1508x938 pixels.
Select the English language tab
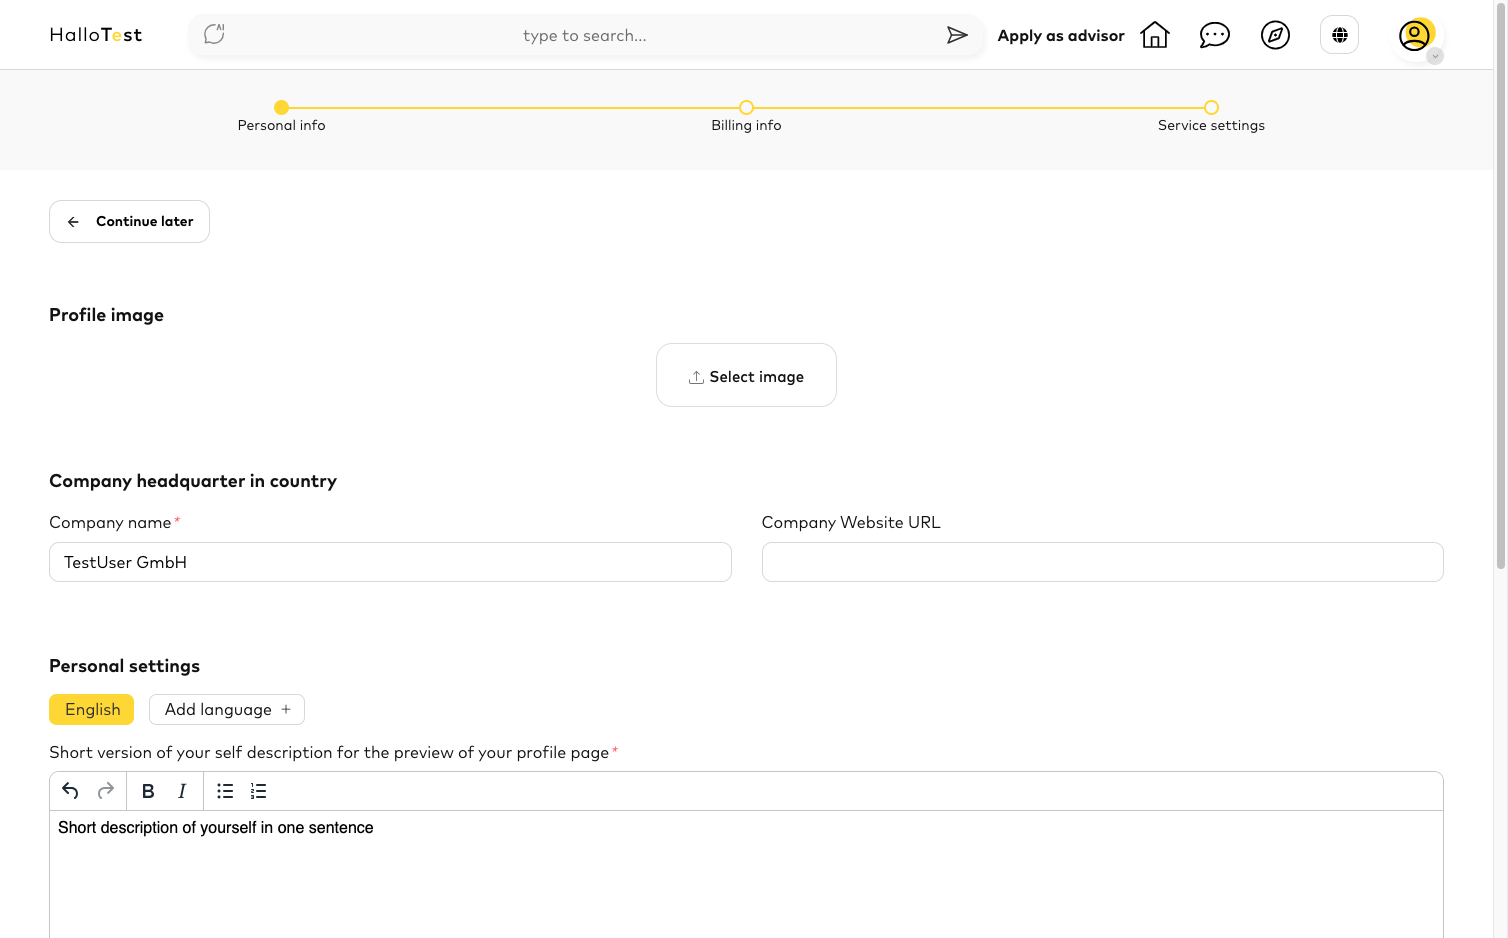pos(92,709)
